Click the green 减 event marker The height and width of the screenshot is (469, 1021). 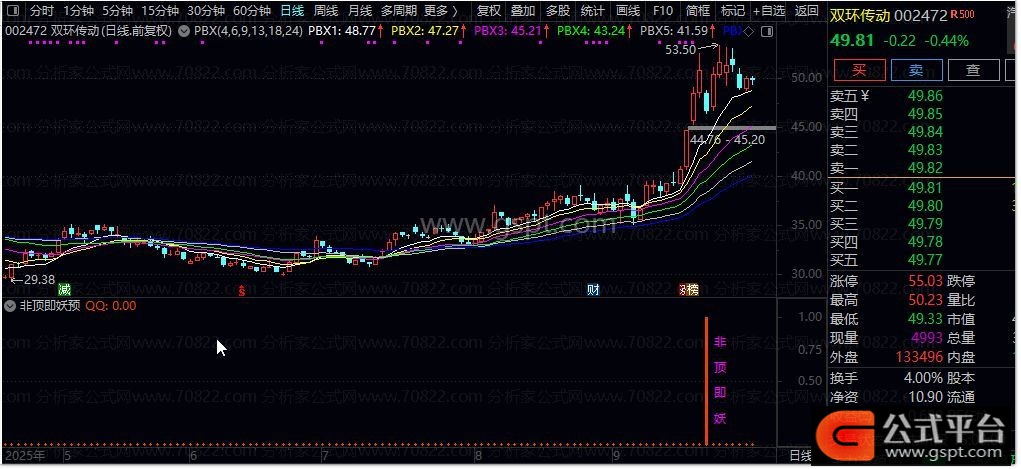point(65,289)
